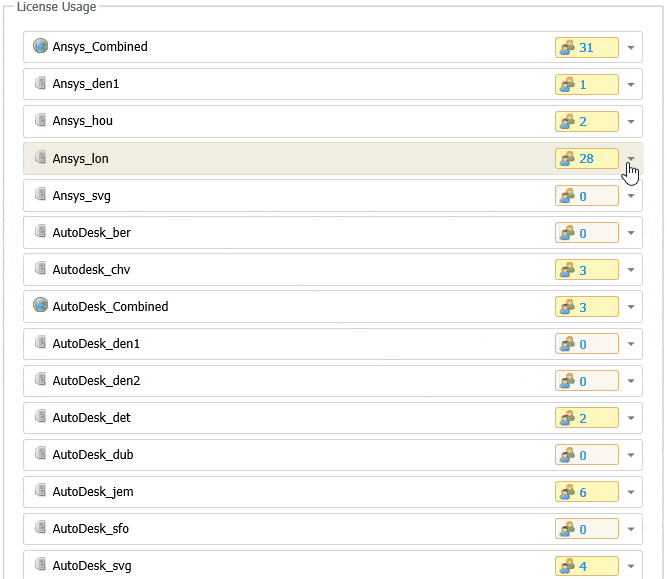Image resolution: width=667 pixels, height=579 pixels.
Task: Select the AutoDesk_den1 license name
Action: click(96, 344)
